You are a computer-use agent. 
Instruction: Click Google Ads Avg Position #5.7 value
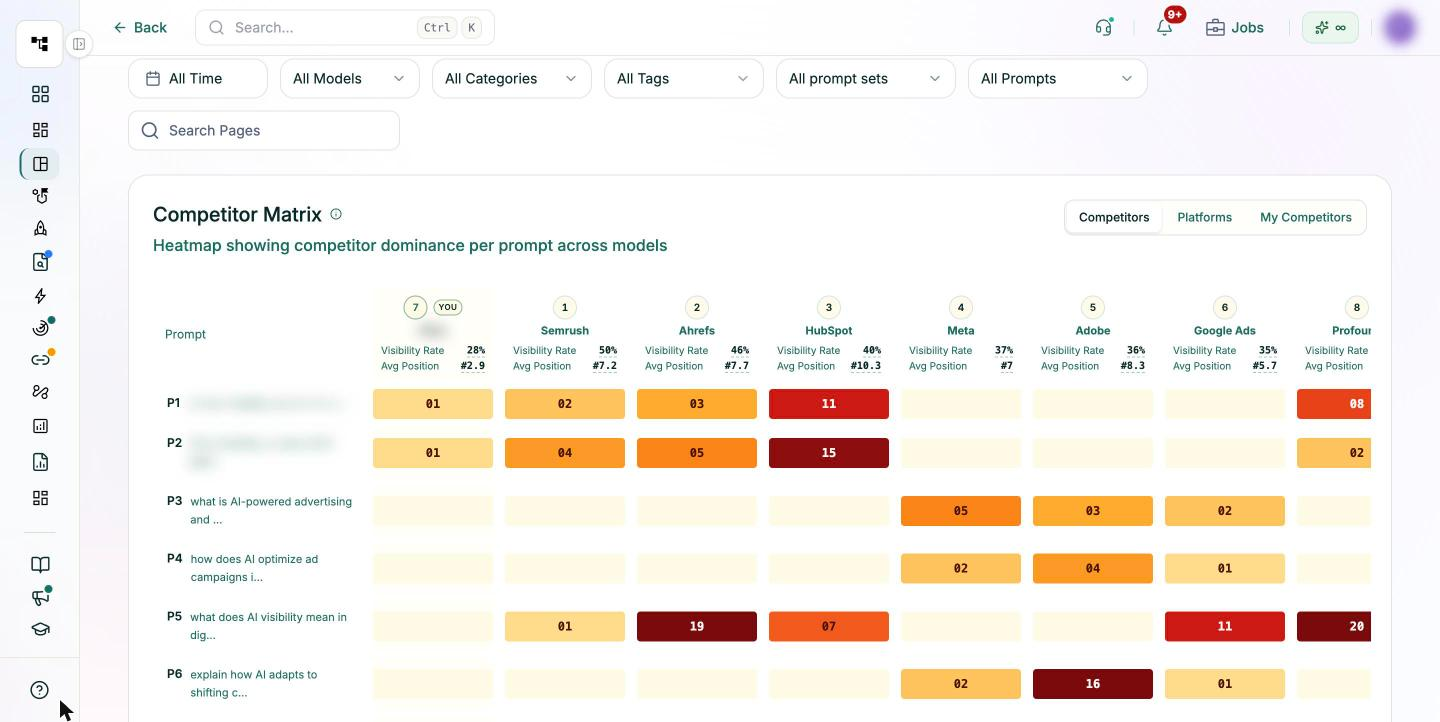click(x=1265, y=366)
